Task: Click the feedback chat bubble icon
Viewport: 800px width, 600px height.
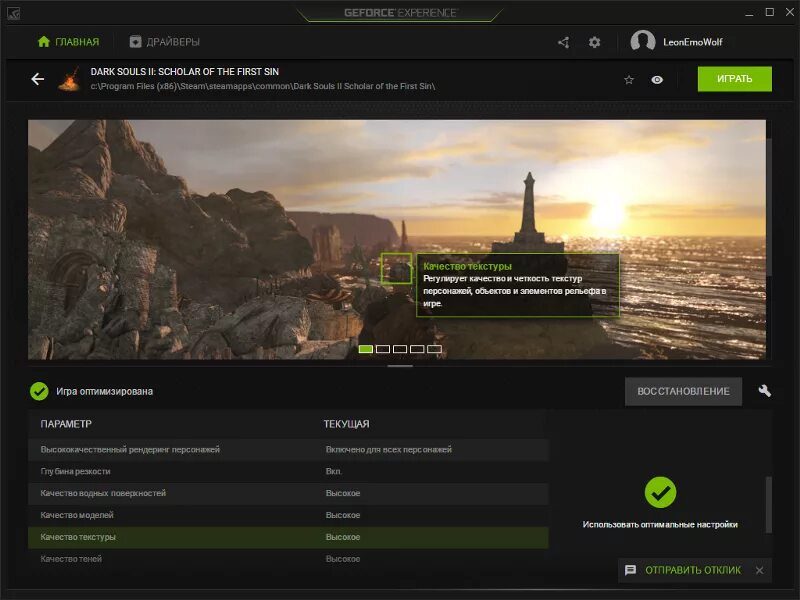Action: click(x=631, y=570)
